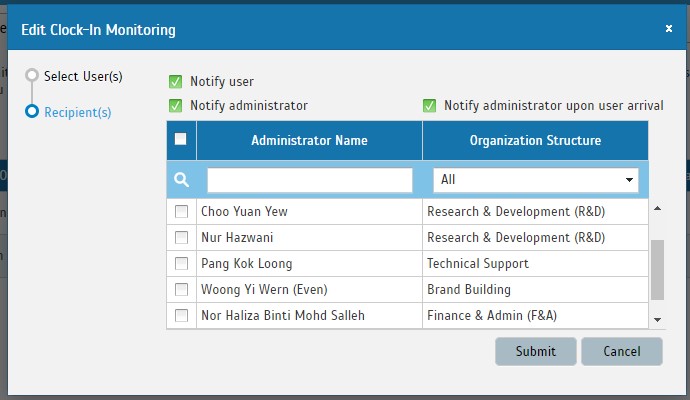This screenshot has height=400, width=690.
Task: Click the Organization Structure column header
Action: coord(535,140)
